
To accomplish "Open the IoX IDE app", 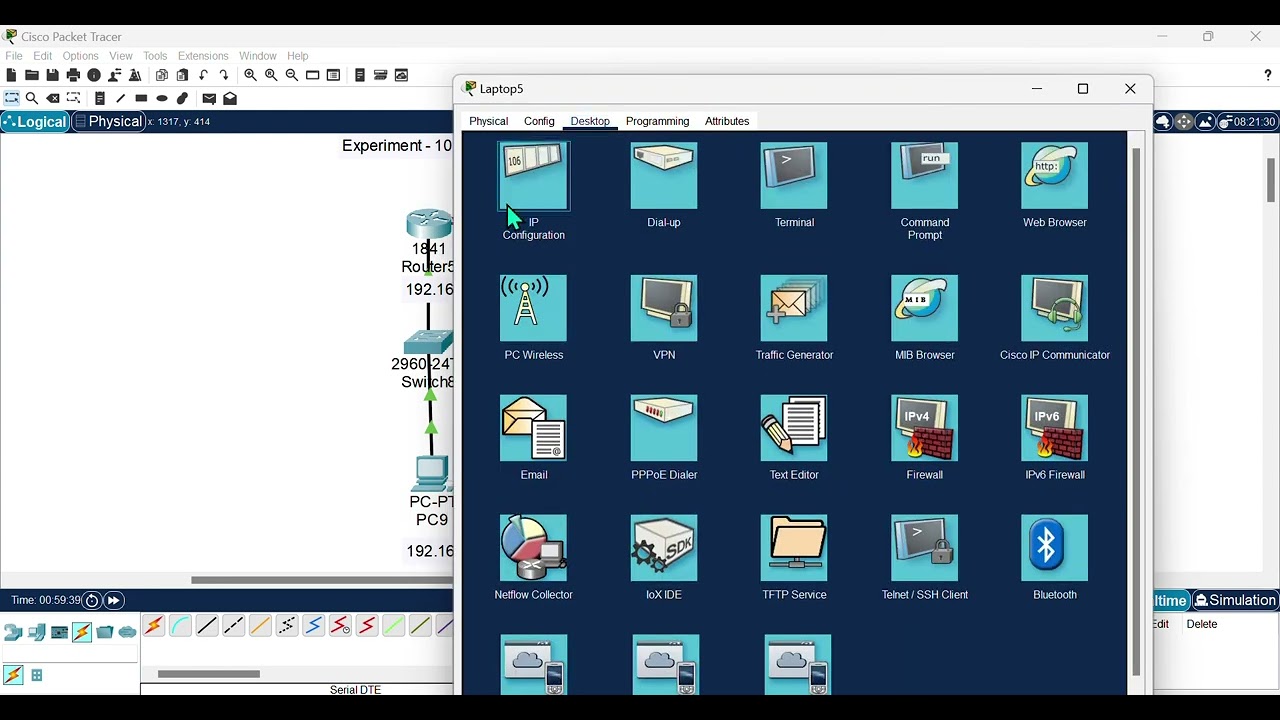I will click(664, 548).
